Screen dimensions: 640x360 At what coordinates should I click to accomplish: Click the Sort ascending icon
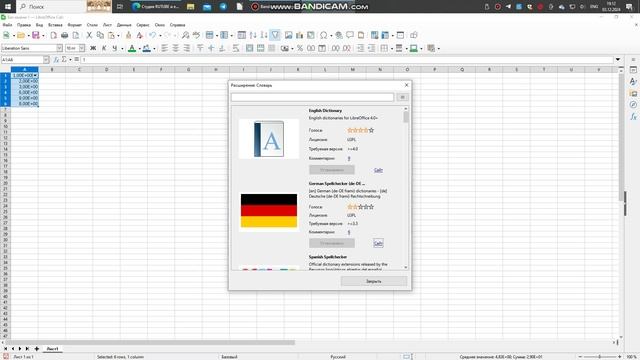point(253,35)
